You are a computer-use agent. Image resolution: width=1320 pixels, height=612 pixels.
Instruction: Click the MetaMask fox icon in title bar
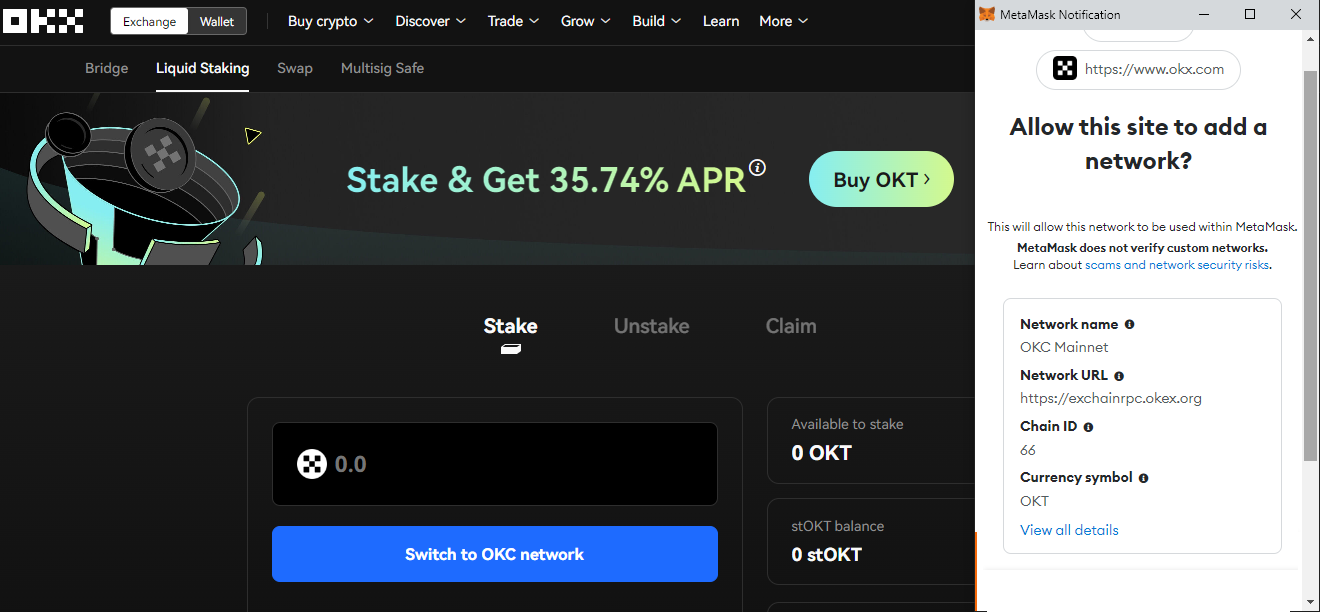(987, 15)
